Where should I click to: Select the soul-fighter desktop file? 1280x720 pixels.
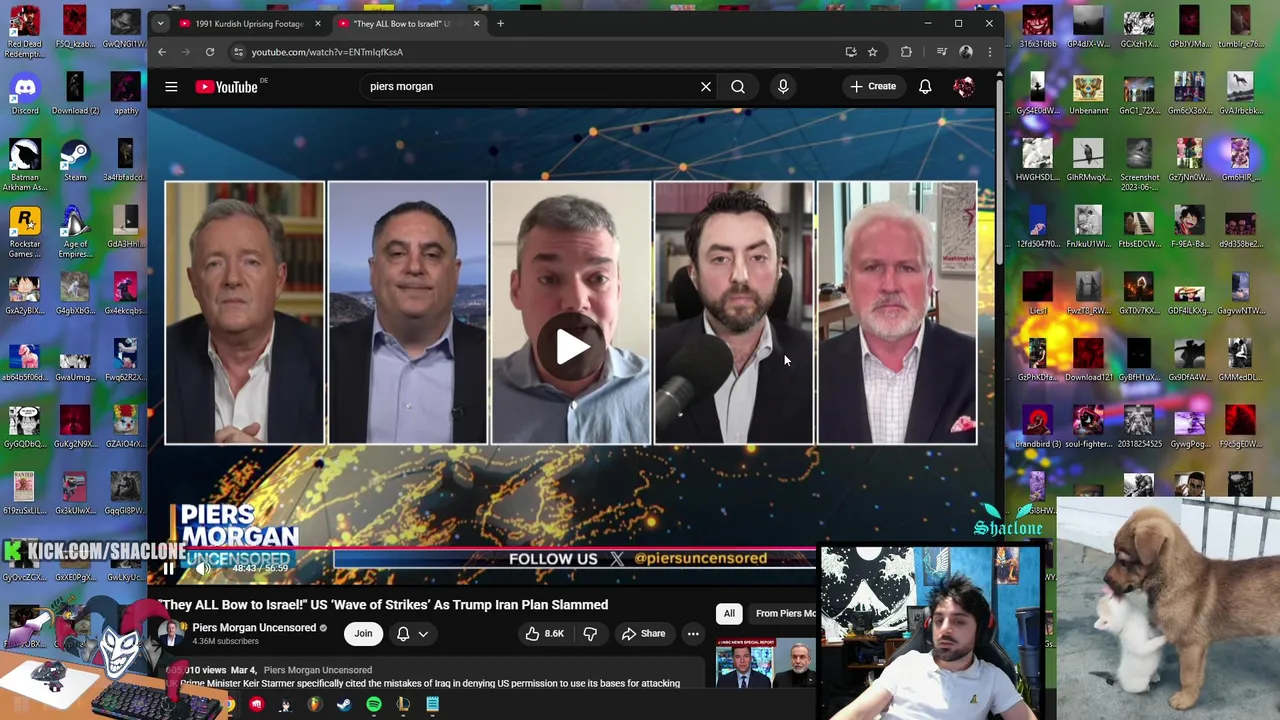pos(1088,428)
